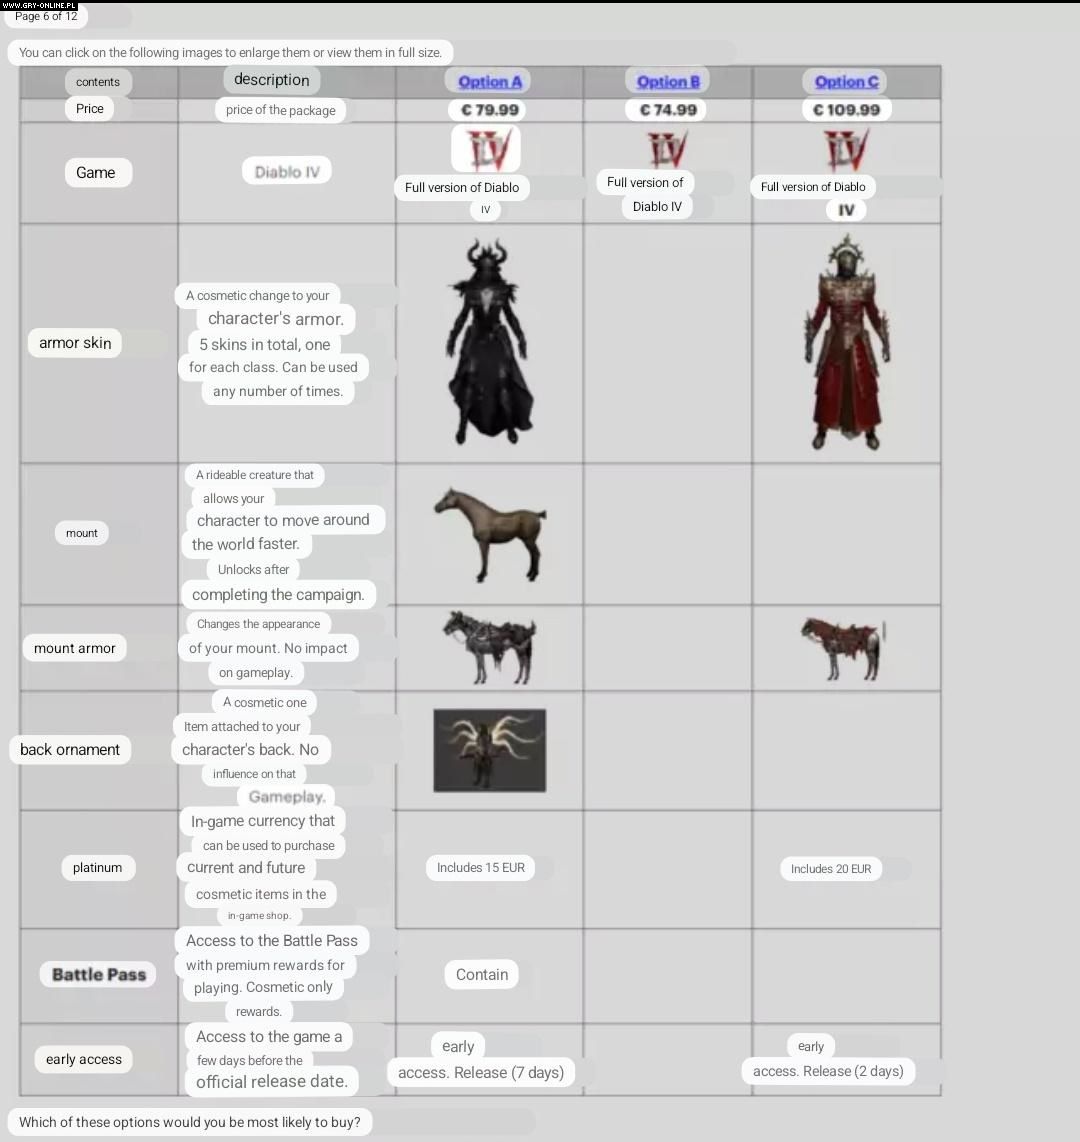Click 'In-game currency that' text
Viewport: 1080px width, 1142px height.
(263, 821)
